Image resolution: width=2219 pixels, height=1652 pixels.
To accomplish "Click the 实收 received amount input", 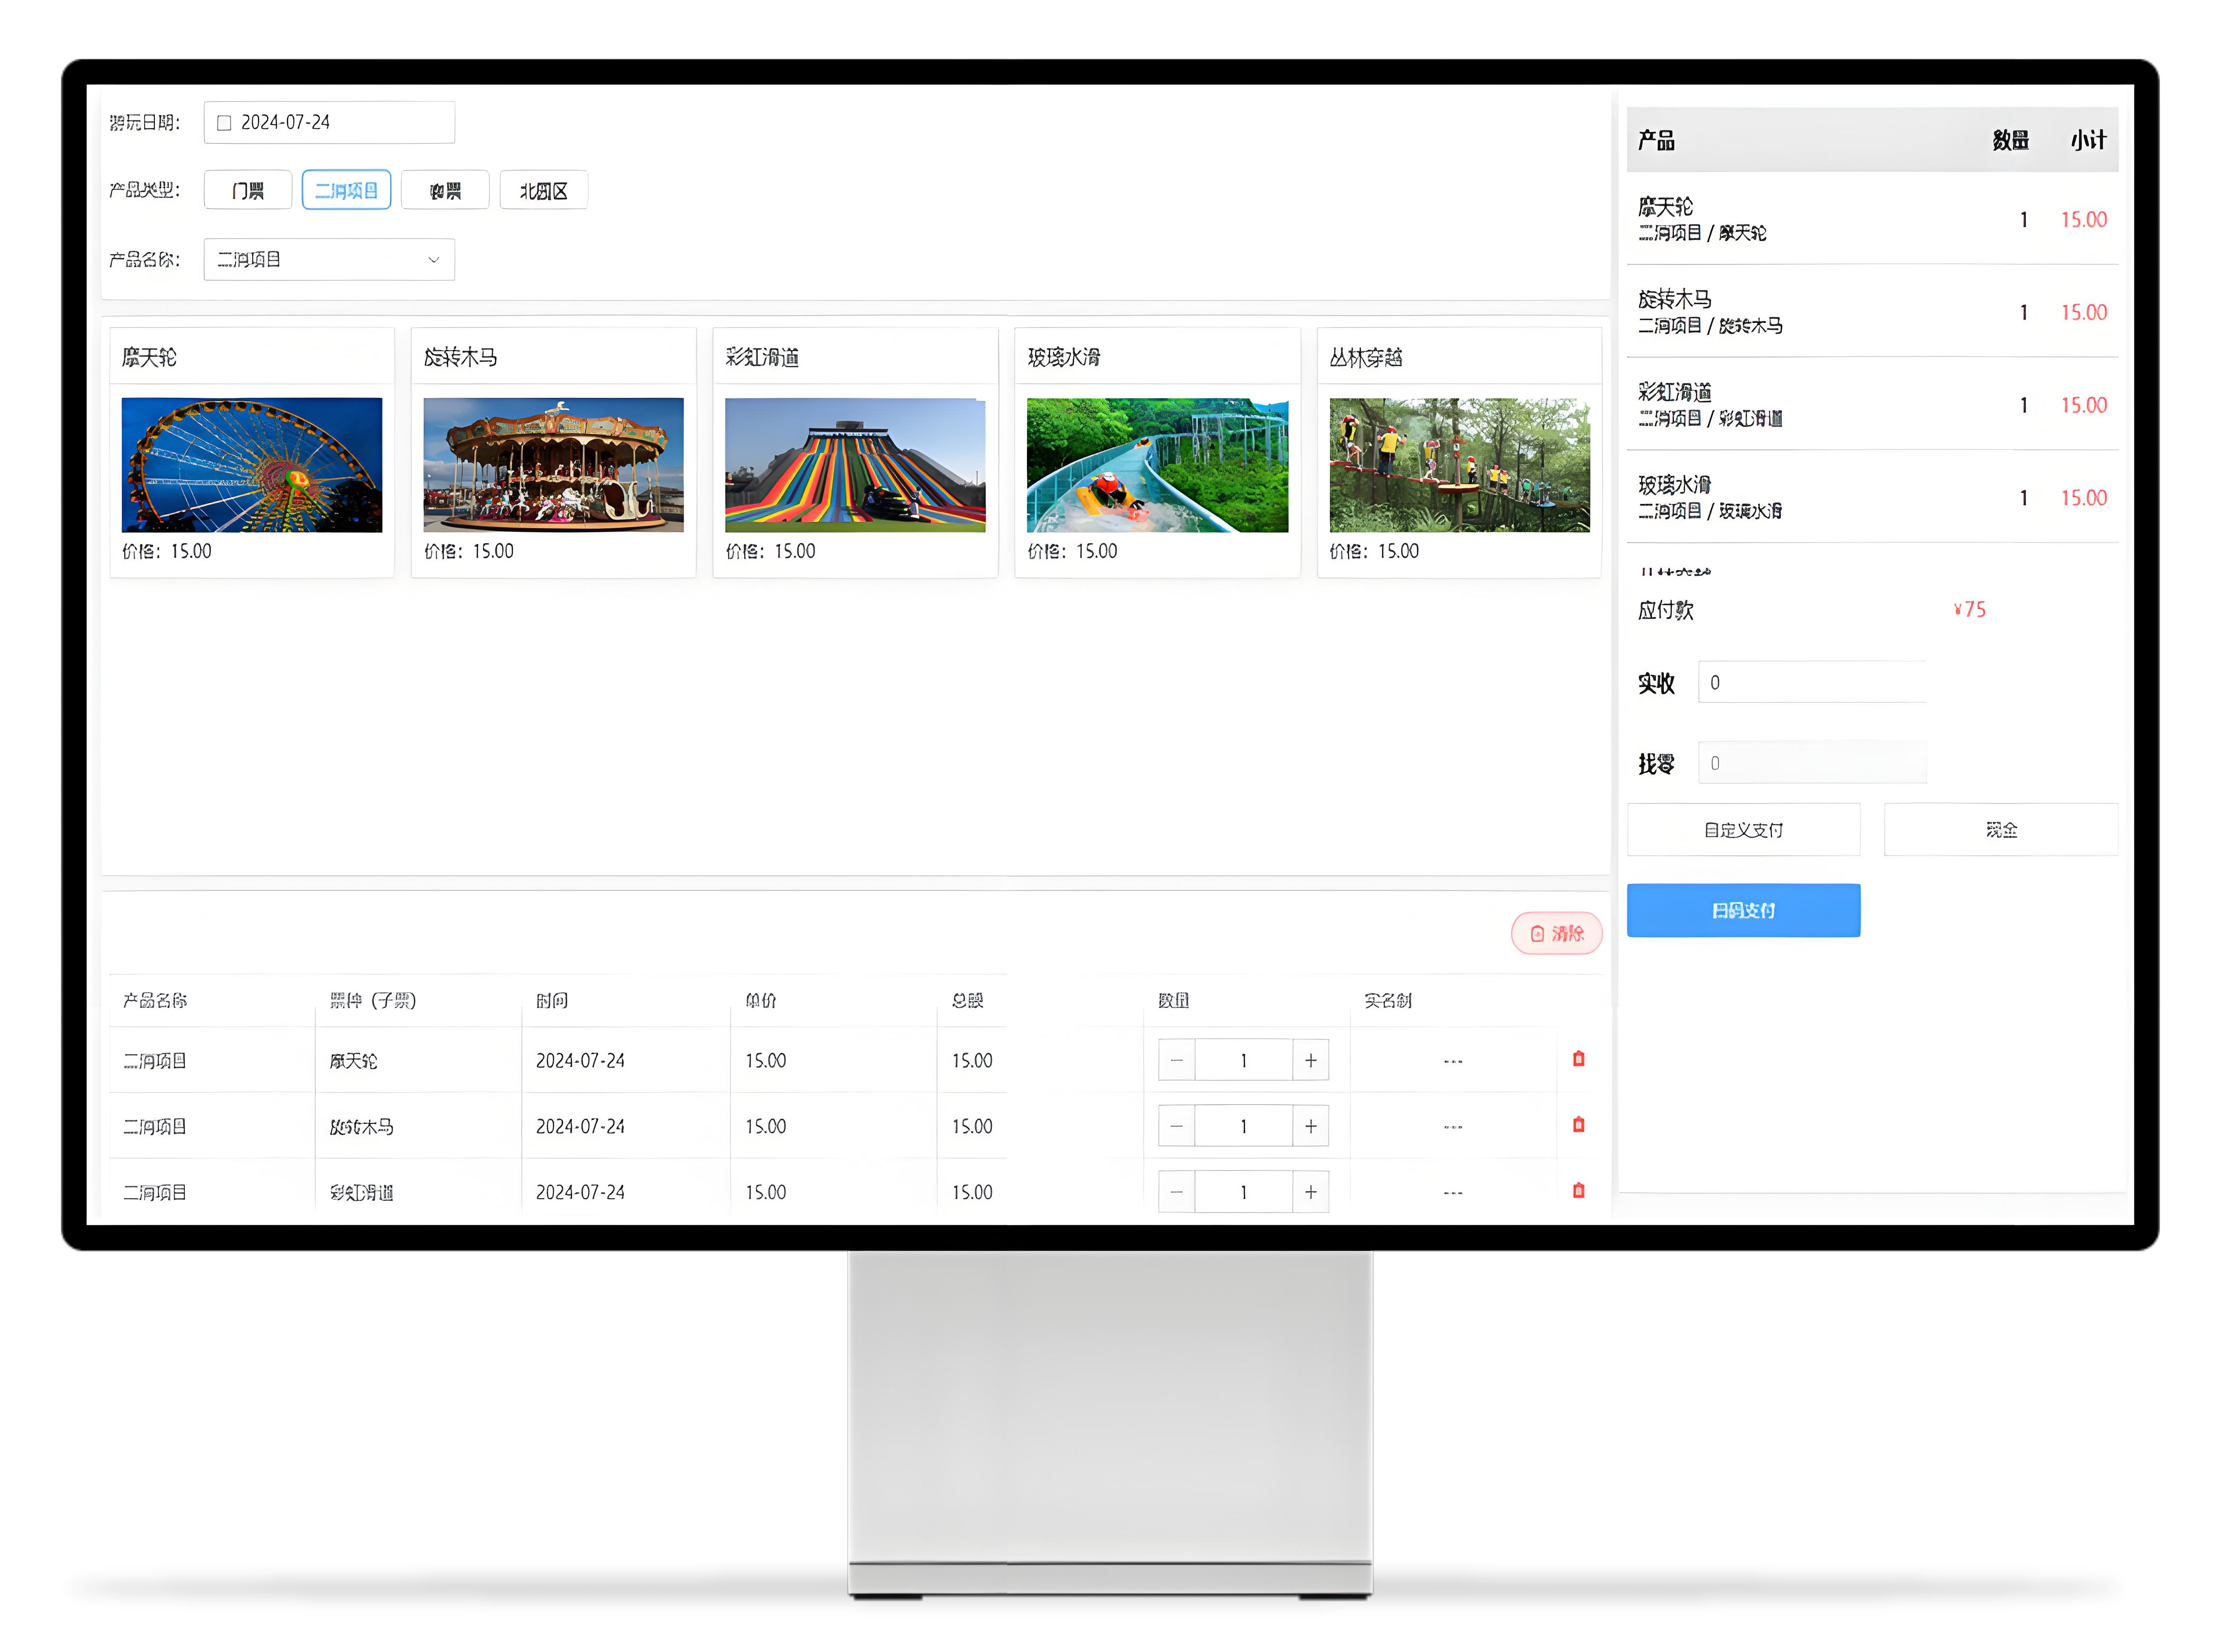I will (x=1812, y=682).
